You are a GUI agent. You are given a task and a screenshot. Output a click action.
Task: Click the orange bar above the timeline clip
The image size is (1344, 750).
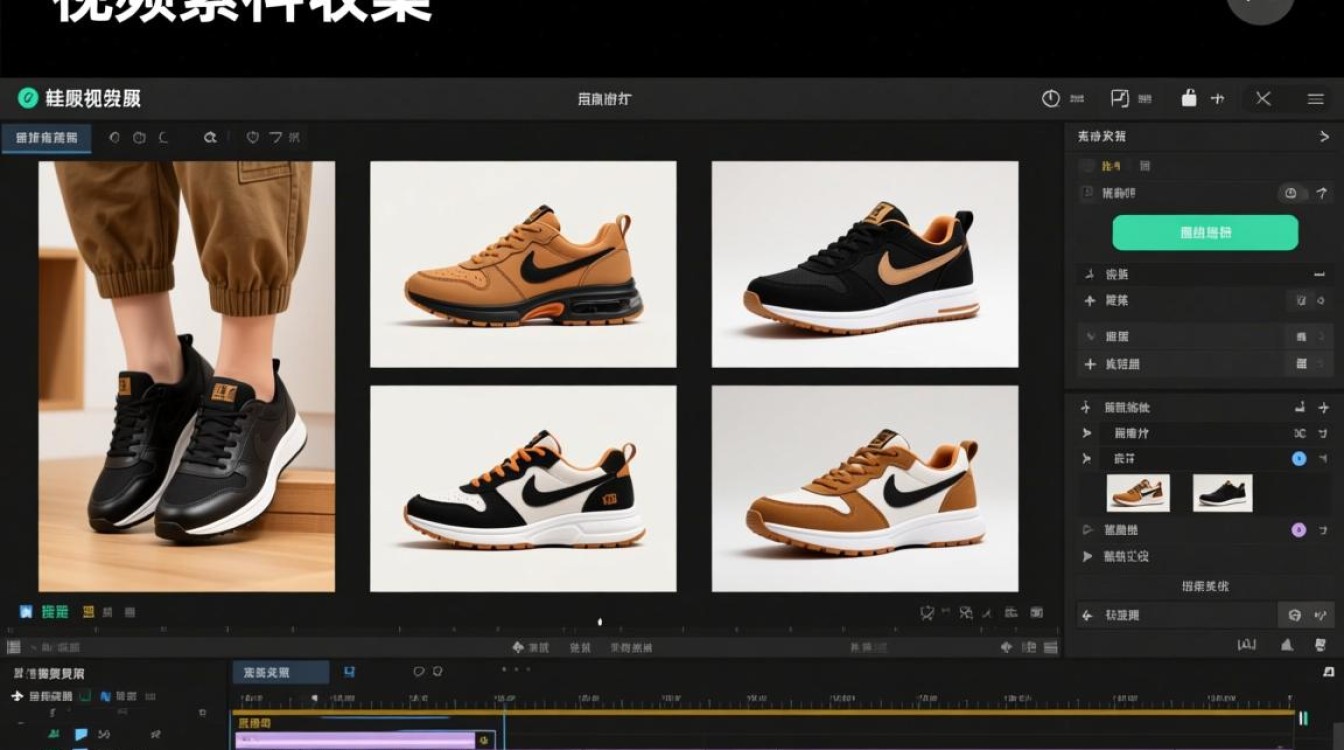coord(763,712)
